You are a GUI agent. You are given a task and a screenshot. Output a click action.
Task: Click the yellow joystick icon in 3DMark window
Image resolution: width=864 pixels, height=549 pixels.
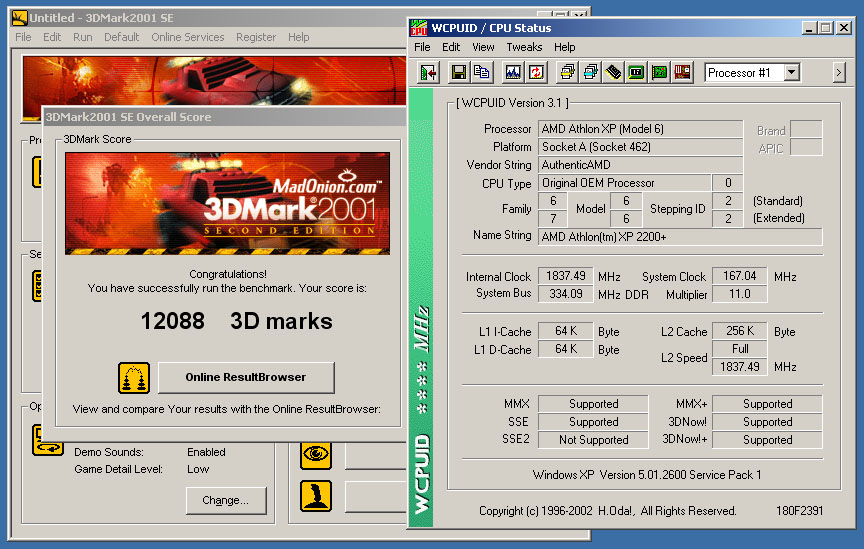316,496
